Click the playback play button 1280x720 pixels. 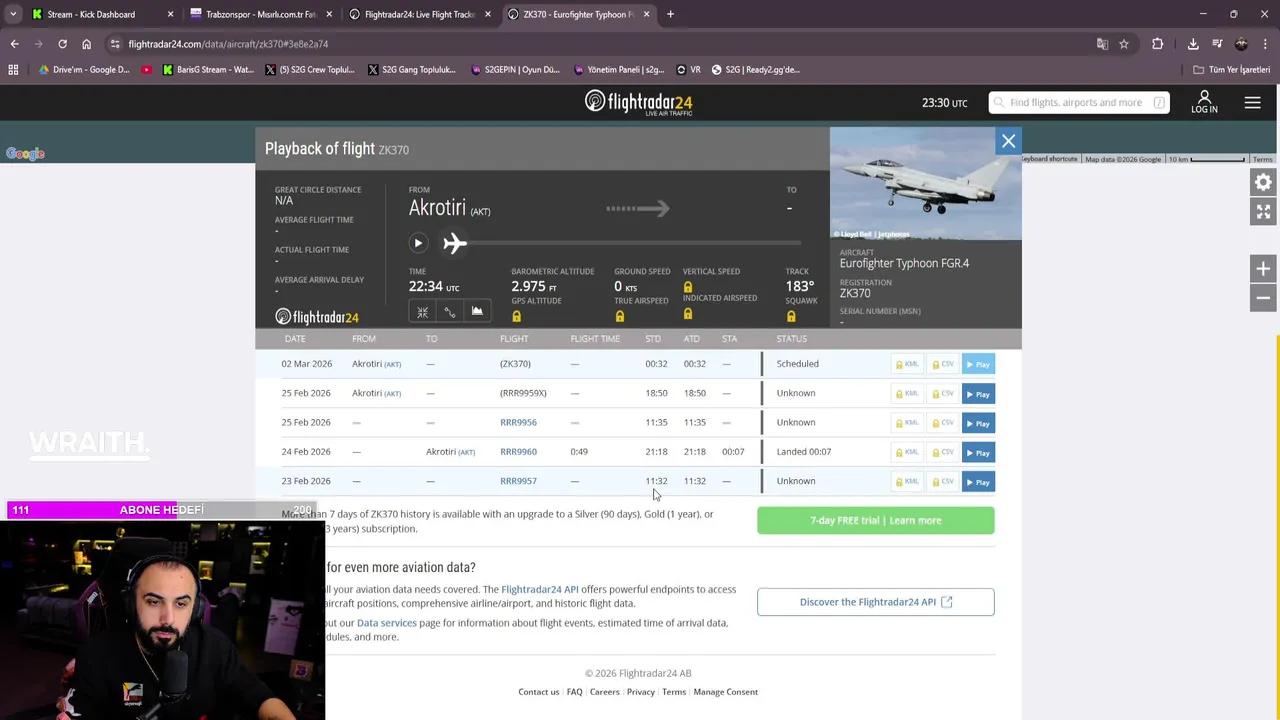coord(418,243)
